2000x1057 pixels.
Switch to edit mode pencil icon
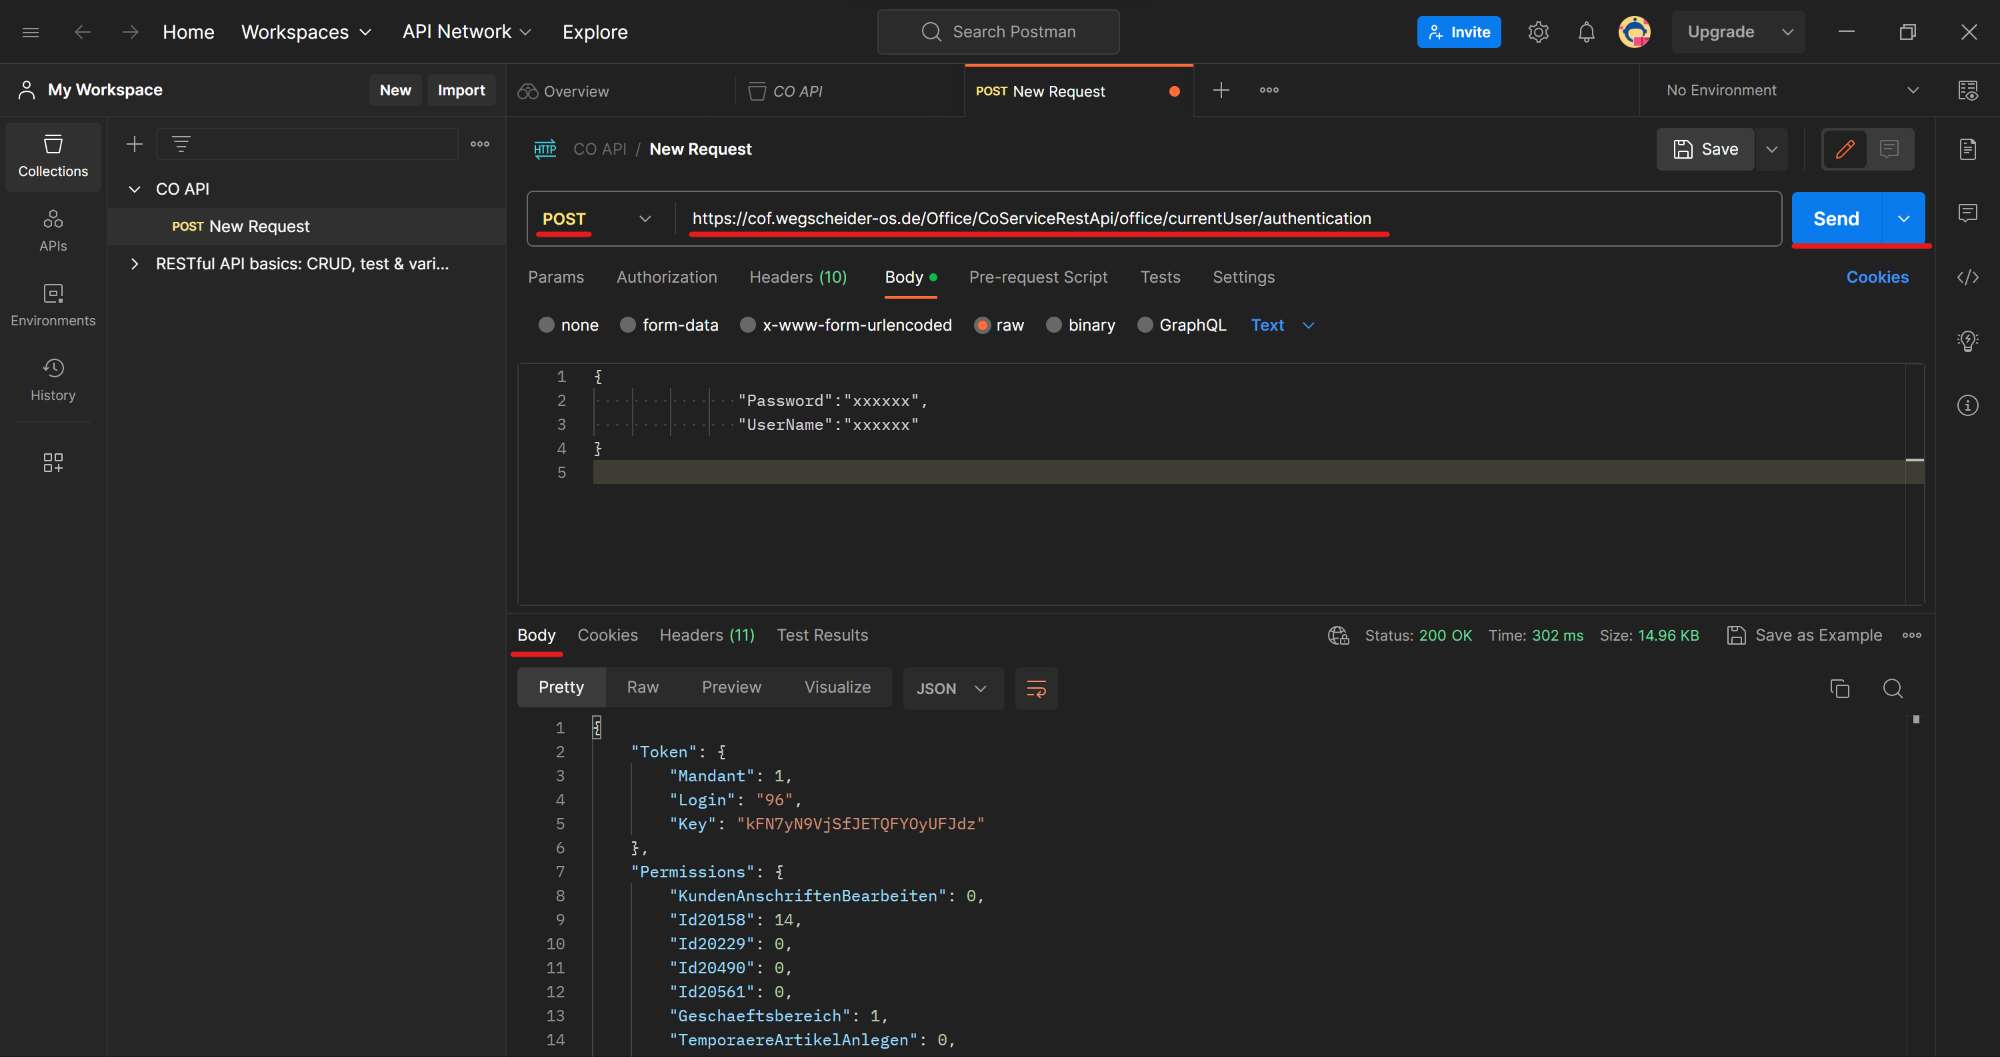pos(1845,149)
